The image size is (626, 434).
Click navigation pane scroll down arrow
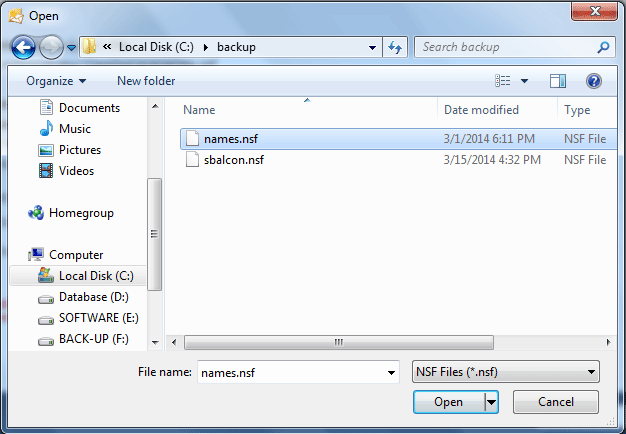tap(155, 343)
